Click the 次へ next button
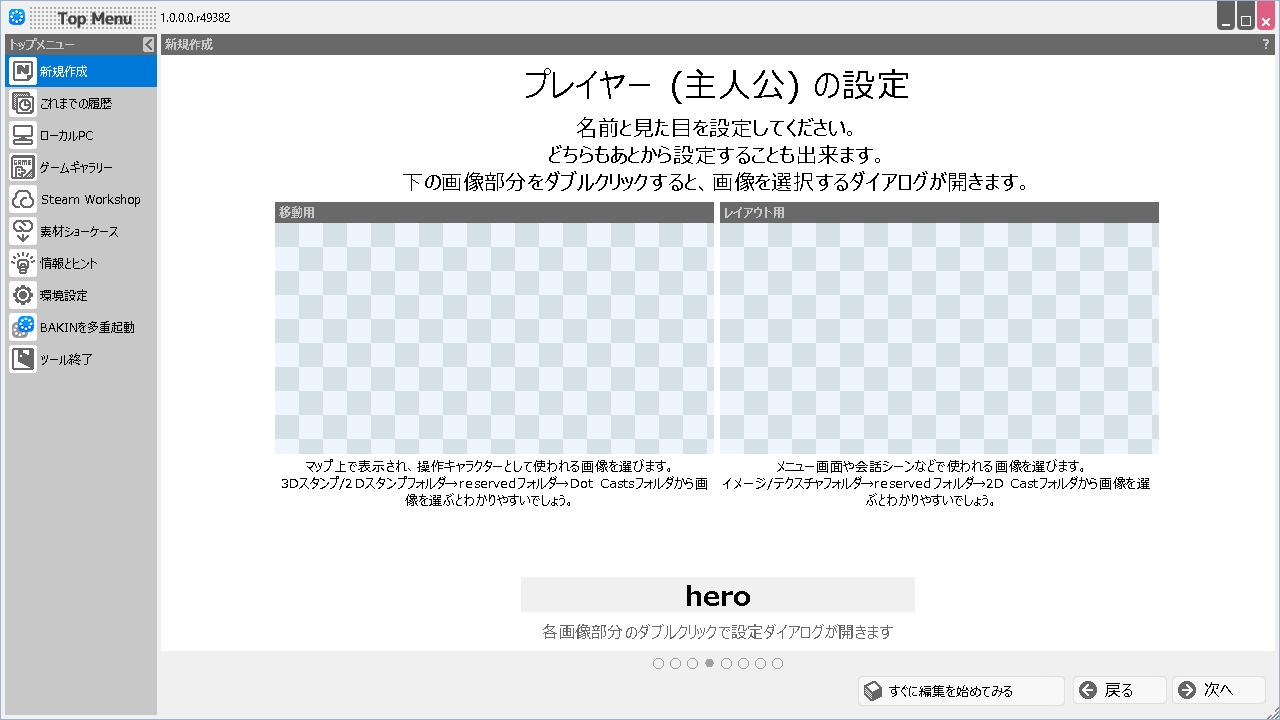 tap(1218, 690)
